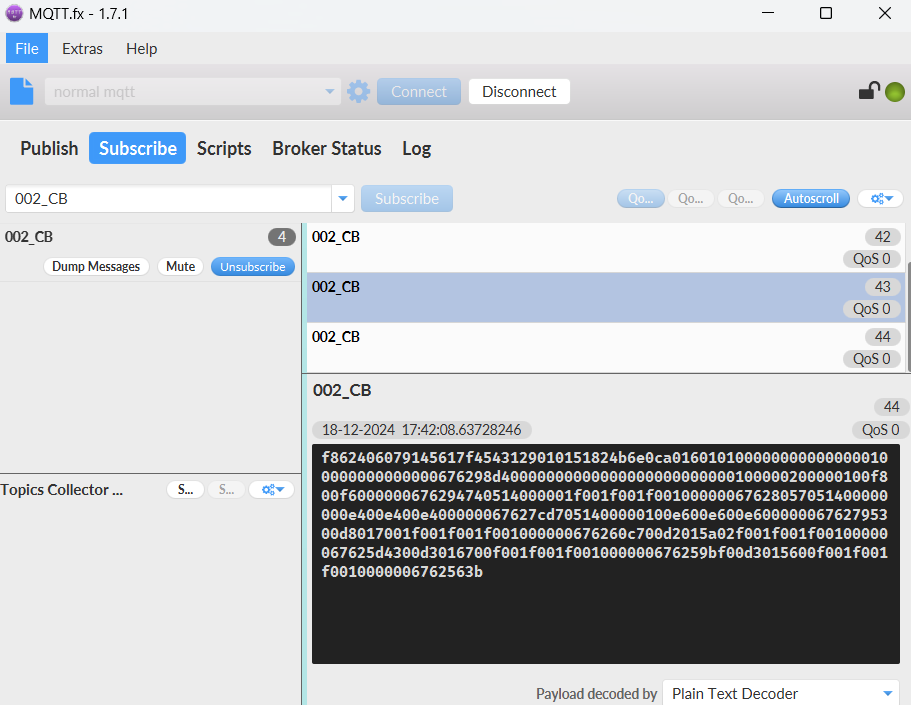Toggle the Autoscroll button
This screenshot has height=705, width=911.
coord(810,199)
